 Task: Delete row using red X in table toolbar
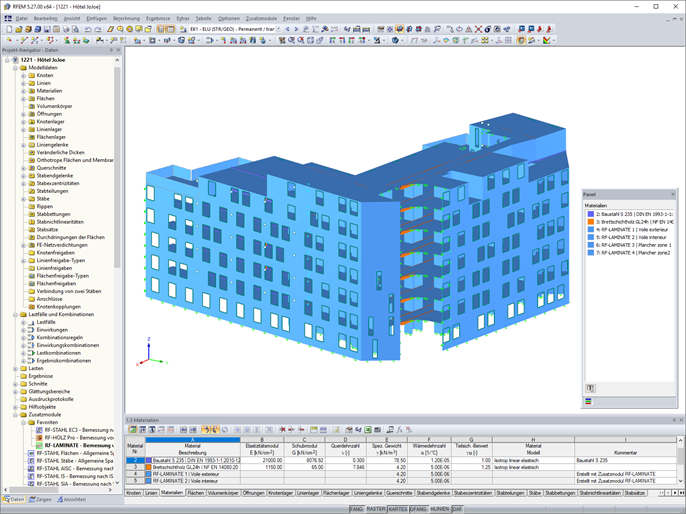pos(282,430)
